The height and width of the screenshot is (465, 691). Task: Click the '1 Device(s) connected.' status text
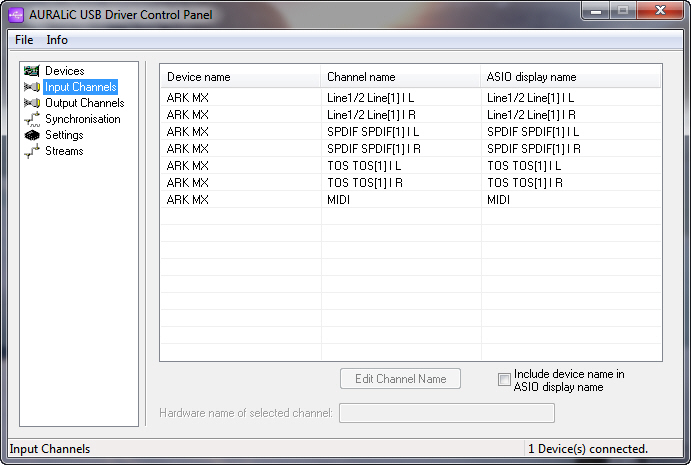coord(588,449)
